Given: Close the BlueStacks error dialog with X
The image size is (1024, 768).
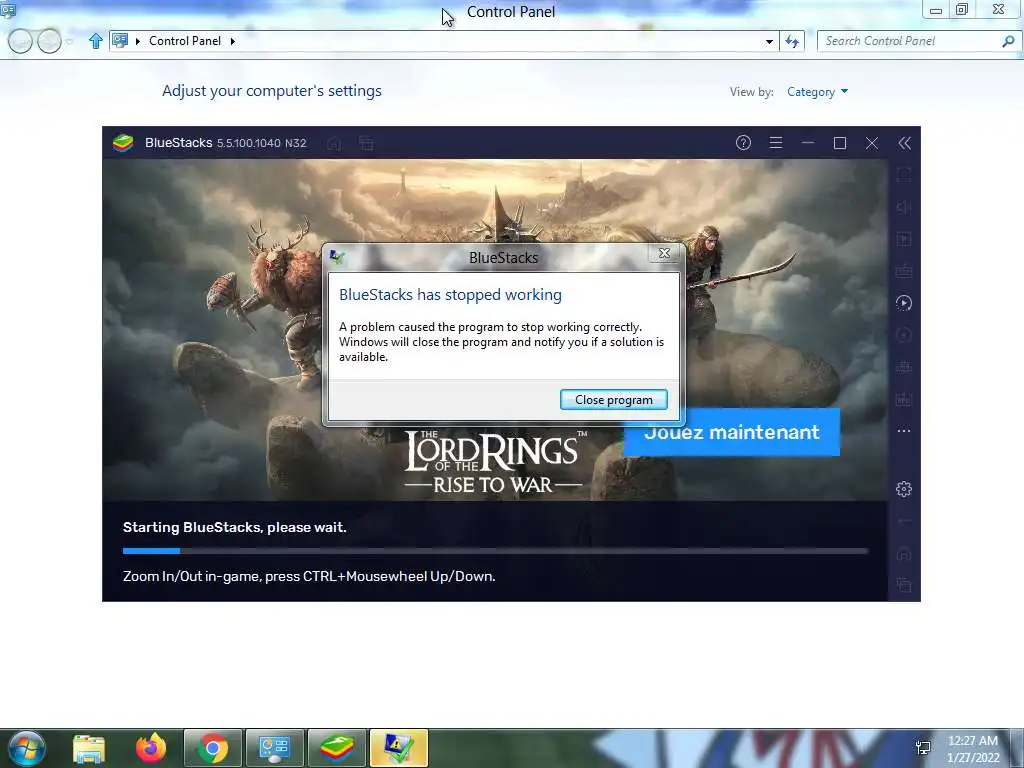Looking at the screenshot, I should pos(664,253).
